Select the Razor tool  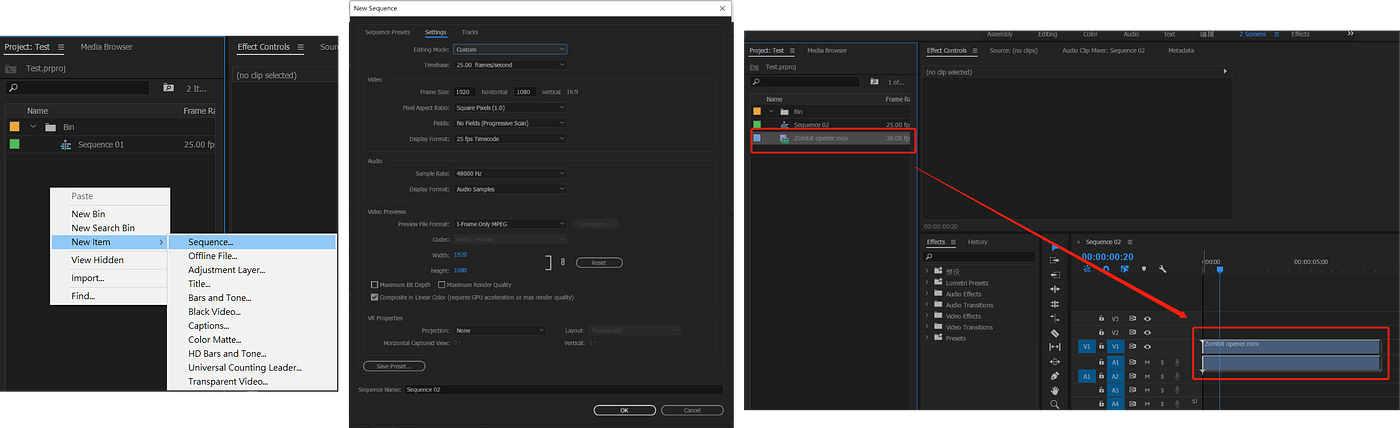[1055, 333]
